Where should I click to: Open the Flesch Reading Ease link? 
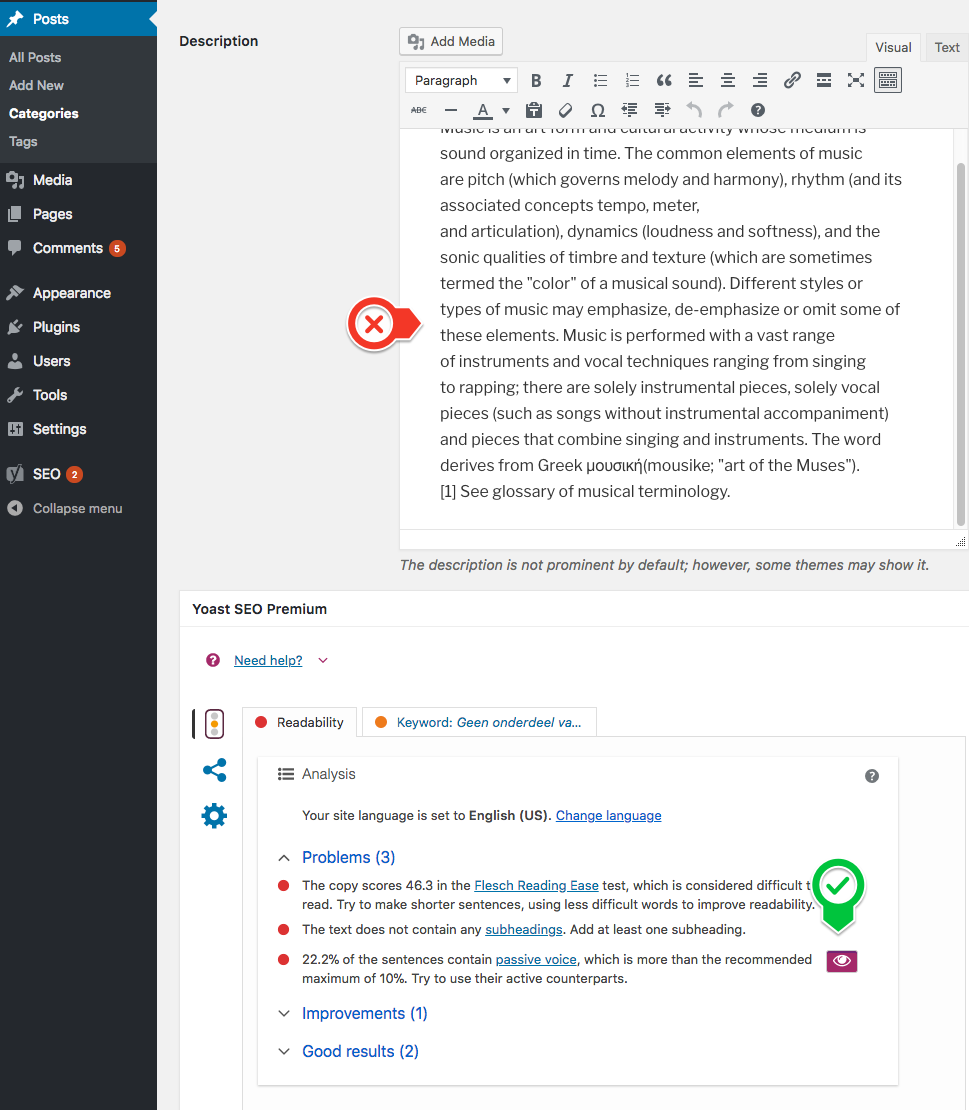pos(536,885)
